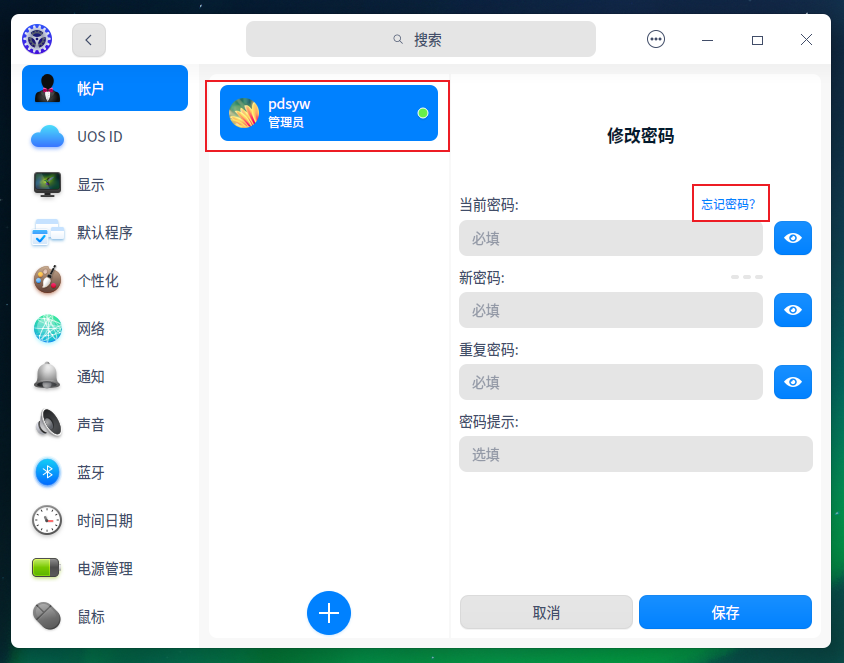
Task: Reveal the 当前密码 current password text
Action: [792, 238]
